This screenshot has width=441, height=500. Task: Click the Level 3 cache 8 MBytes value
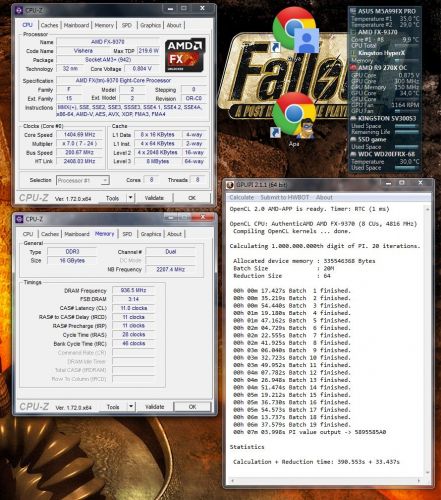pos(157,161)
